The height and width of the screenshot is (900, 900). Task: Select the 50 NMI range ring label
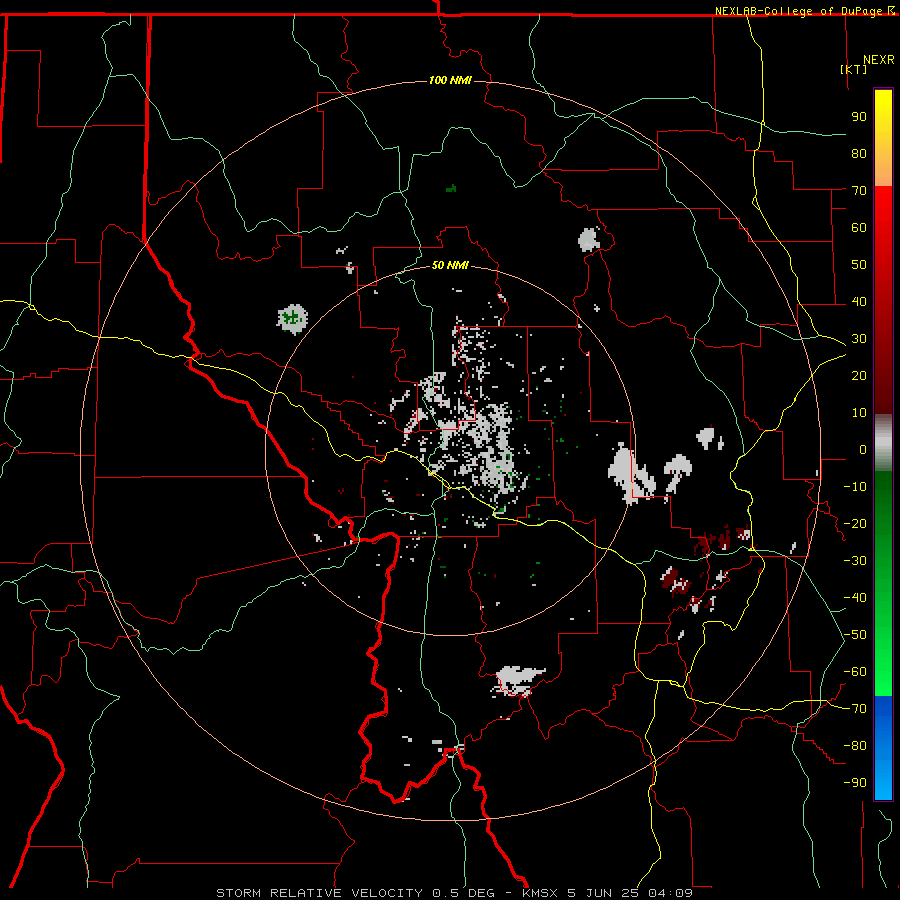tap(450, 265)
